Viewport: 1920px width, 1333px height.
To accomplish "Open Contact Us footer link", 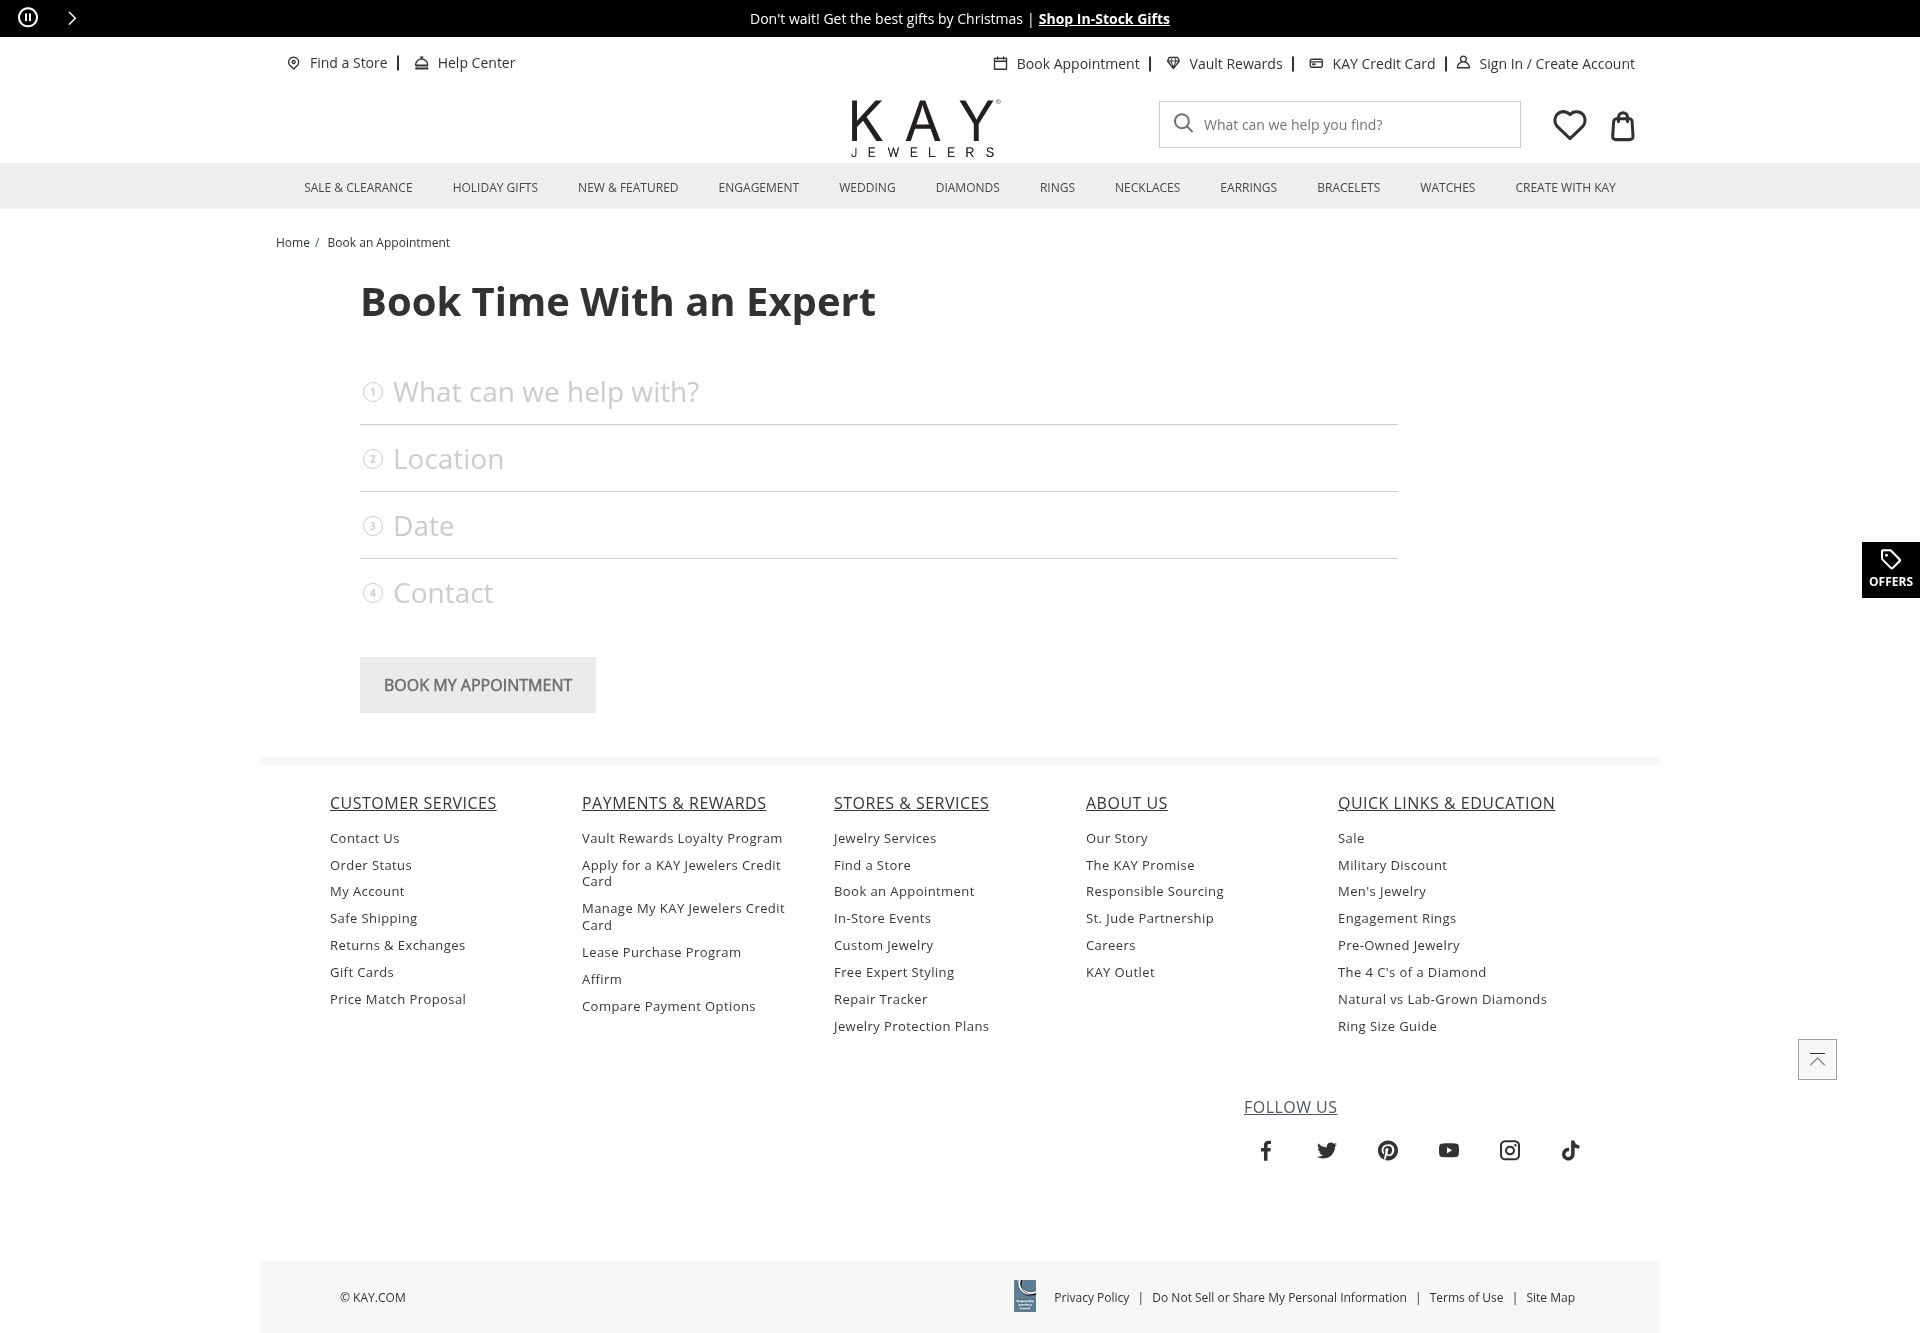I will click(365, 838).
